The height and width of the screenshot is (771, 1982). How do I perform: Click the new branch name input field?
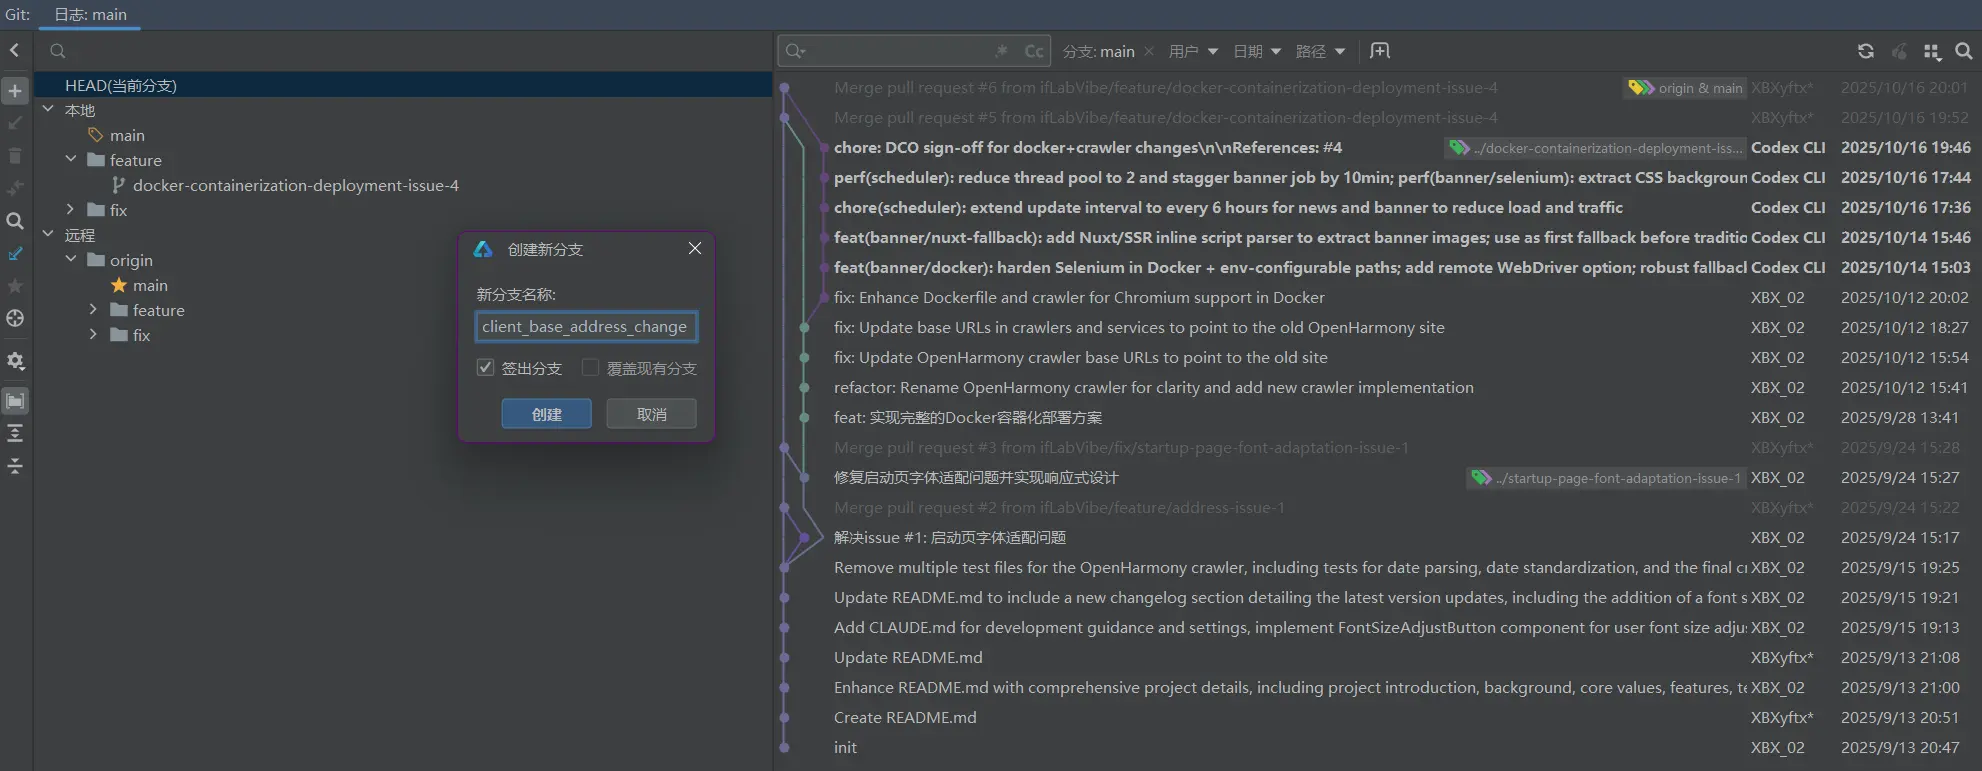586,327
